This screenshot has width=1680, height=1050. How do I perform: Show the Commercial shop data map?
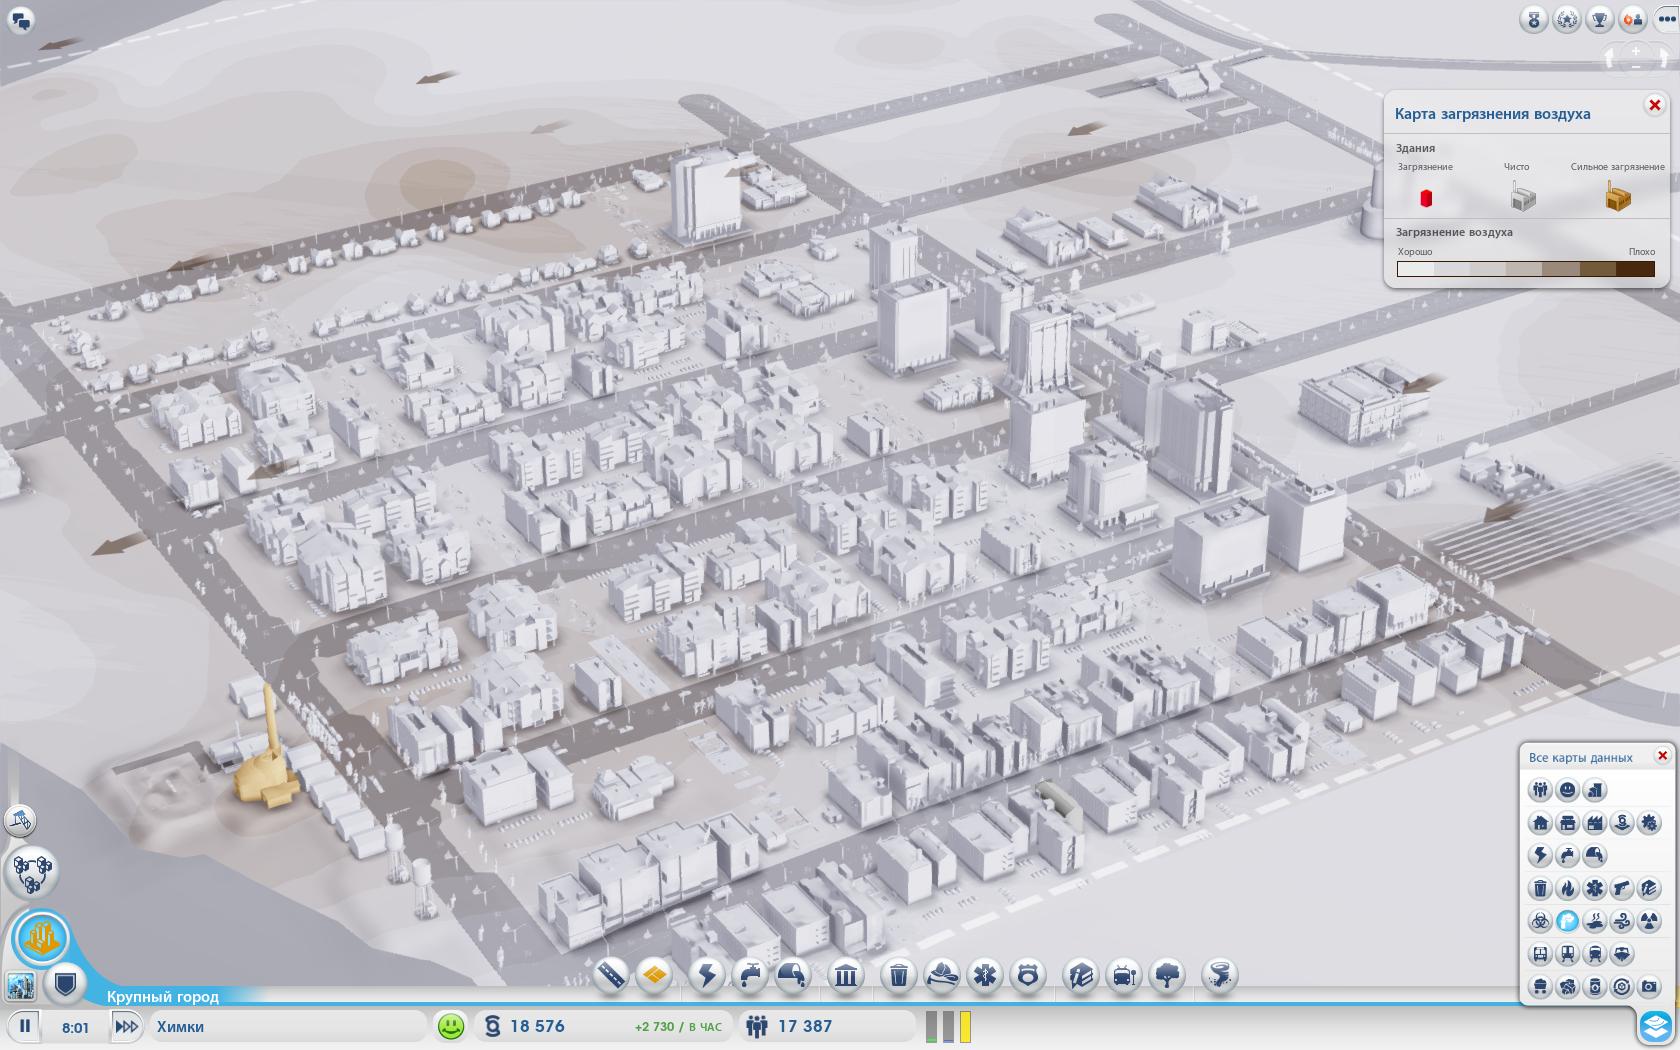point(1567,823)
